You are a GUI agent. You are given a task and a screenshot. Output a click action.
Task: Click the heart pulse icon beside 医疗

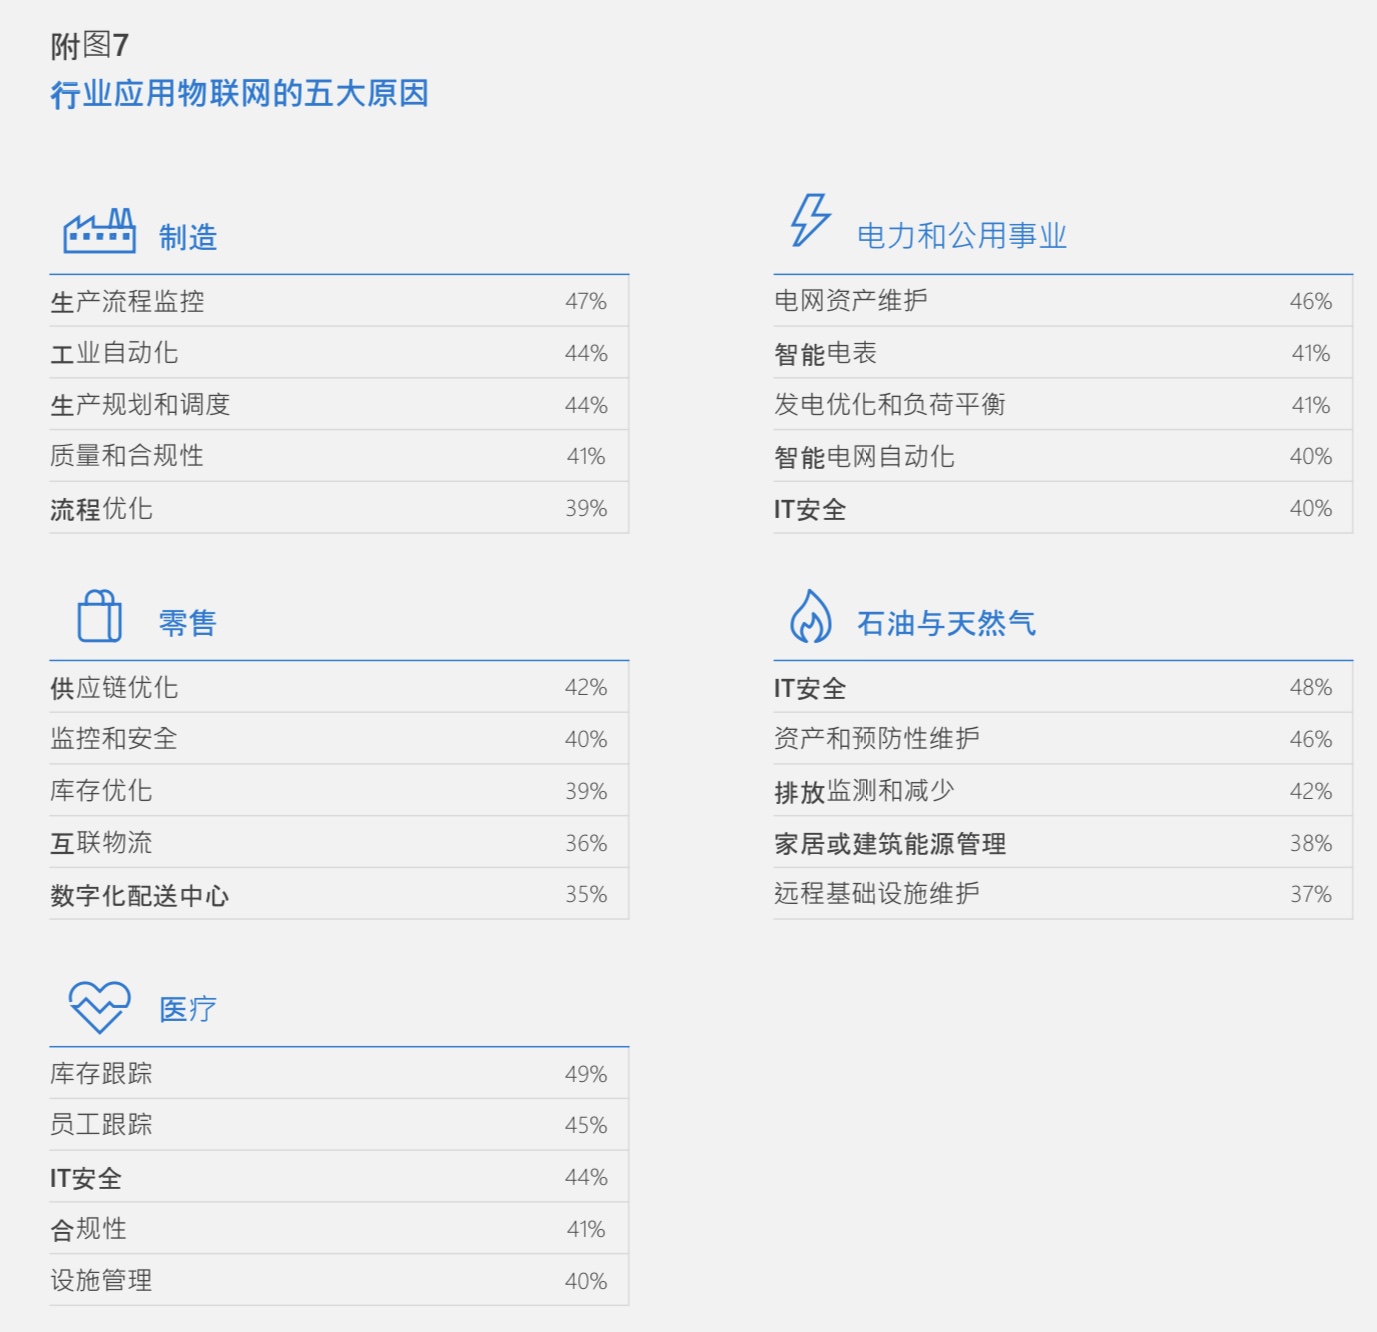pos(99,1006)
